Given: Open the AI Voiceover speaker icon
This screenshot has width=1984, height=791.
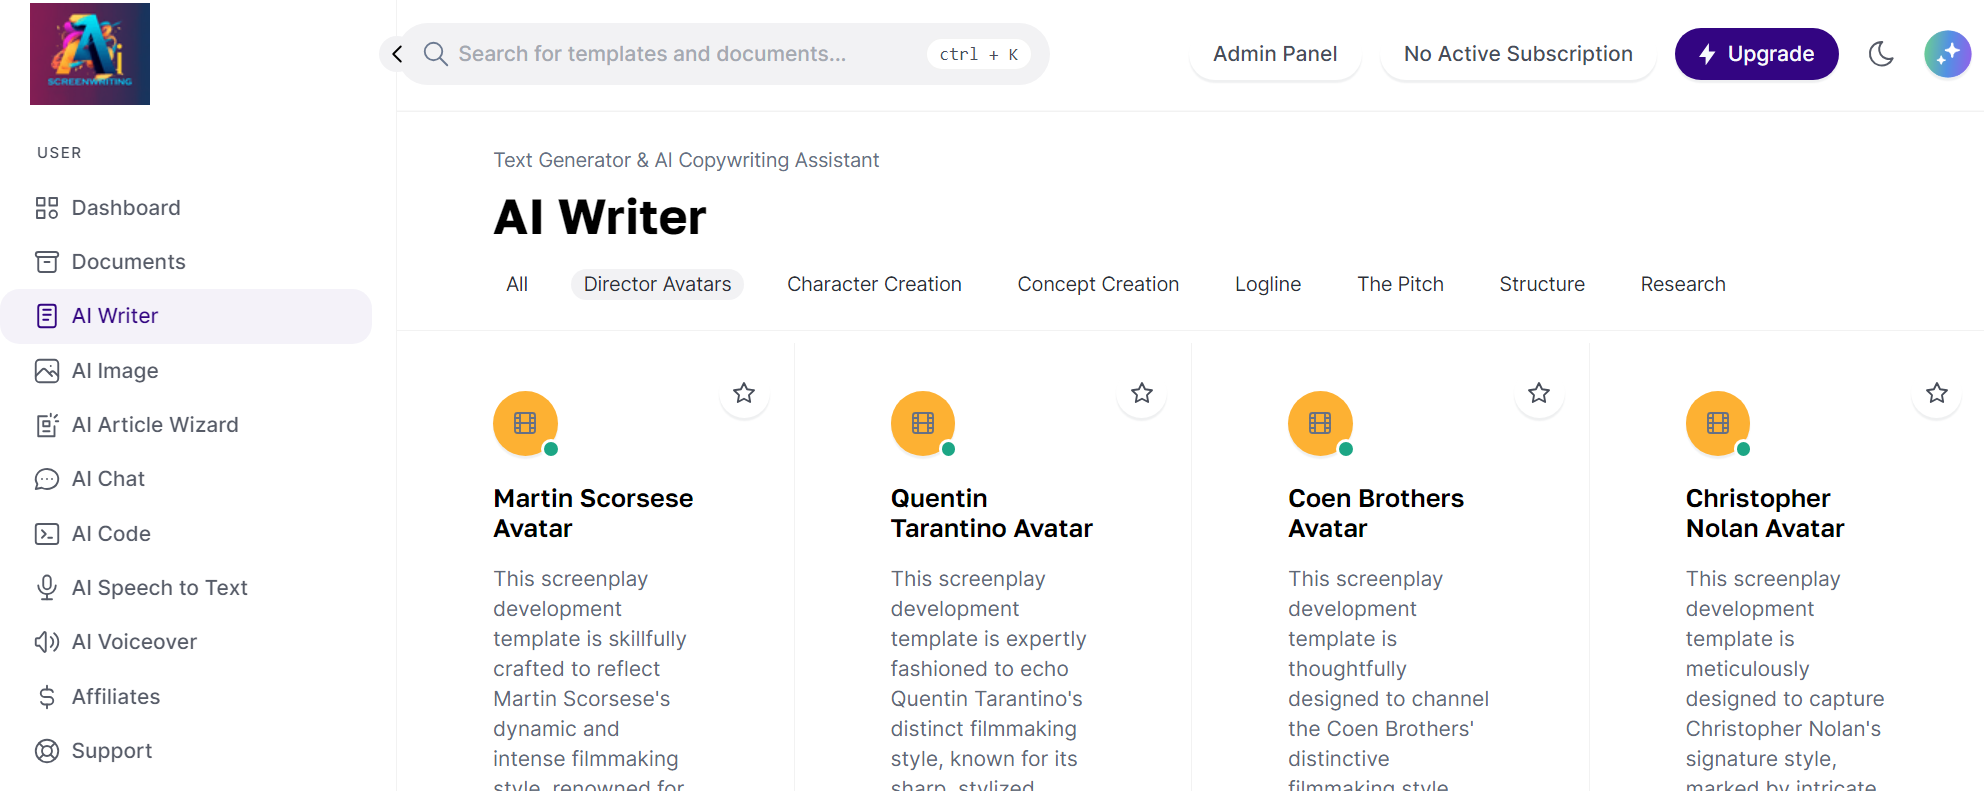Looking at the screenshot, I should coord(47,642).
